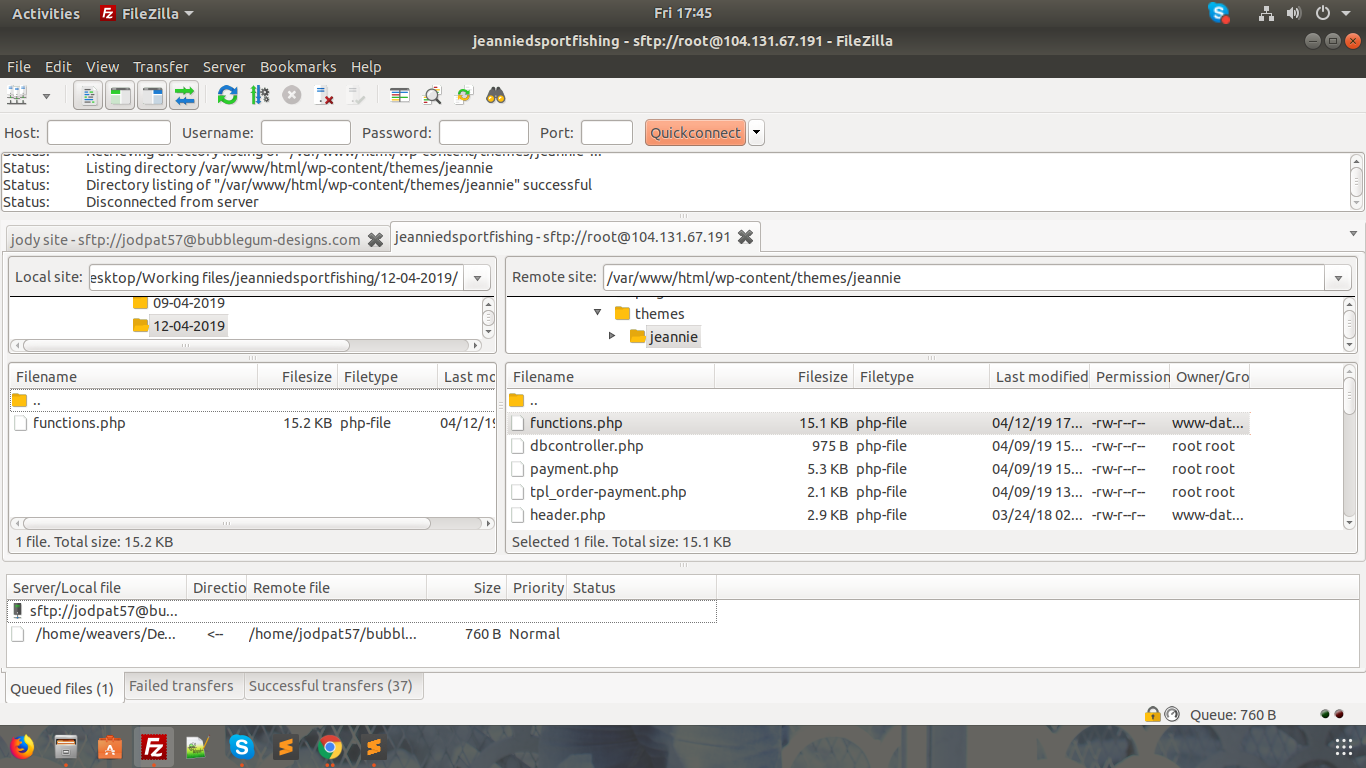Toggle the remote directory tree display

coord(152,96)
